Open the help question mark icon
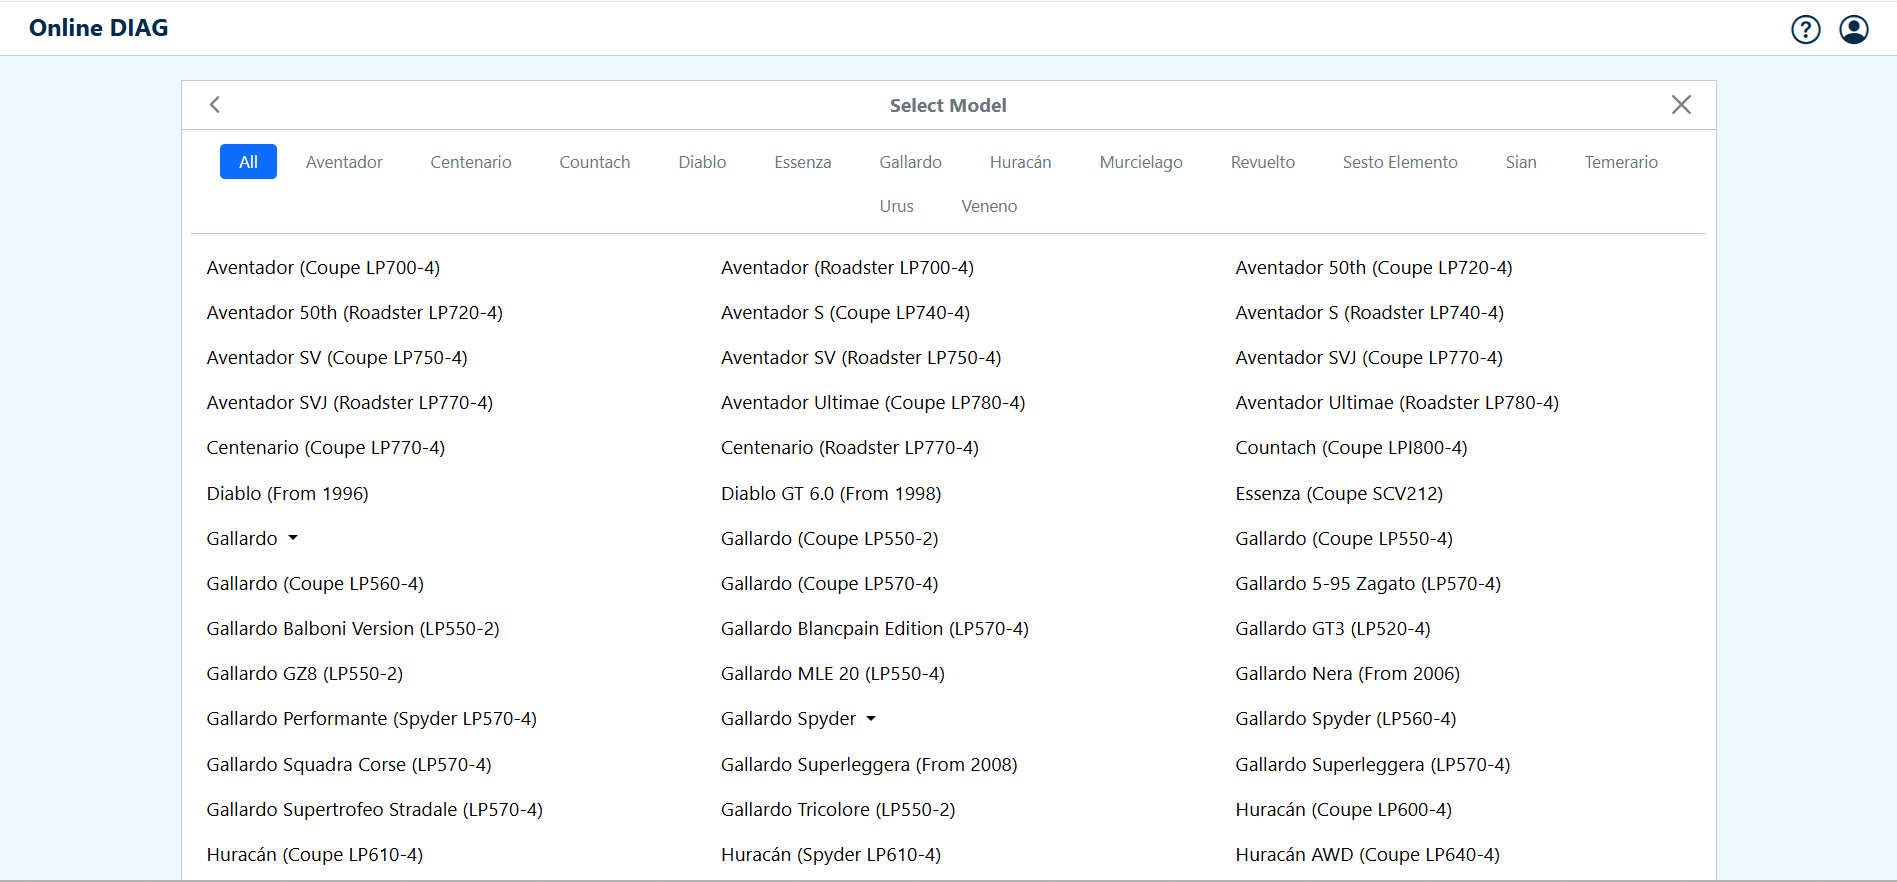The height and width of the screenshot is (882, 1897). (1805, 30)
